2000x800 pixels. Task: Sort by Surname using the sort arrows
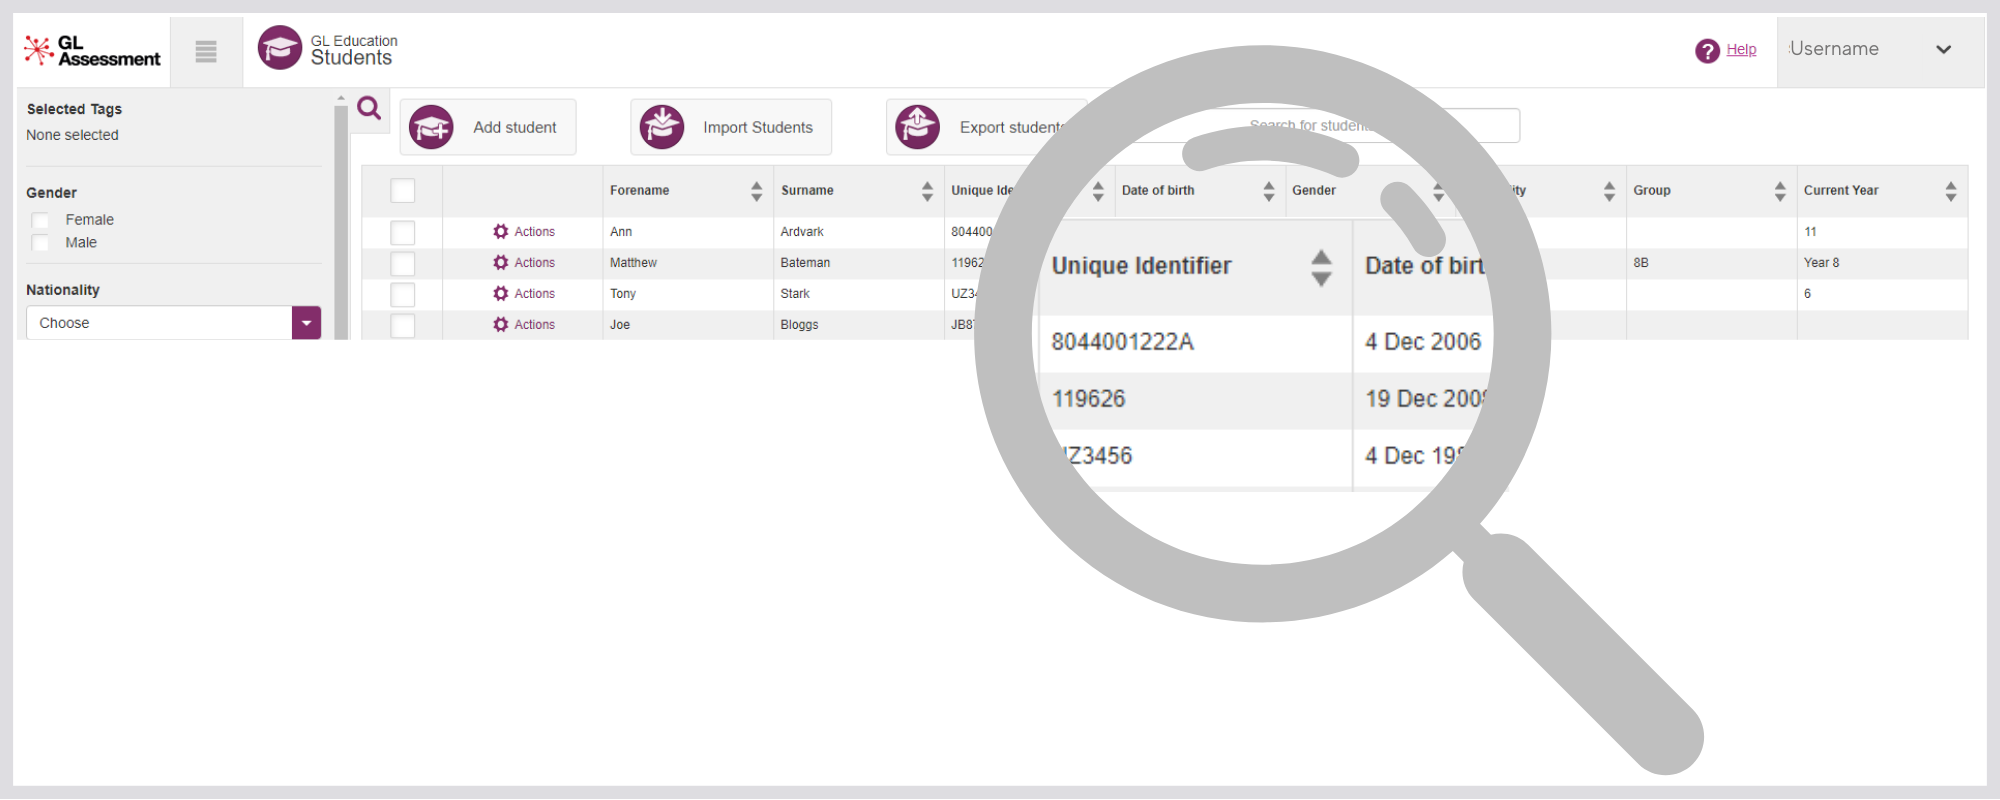[927, 191]
